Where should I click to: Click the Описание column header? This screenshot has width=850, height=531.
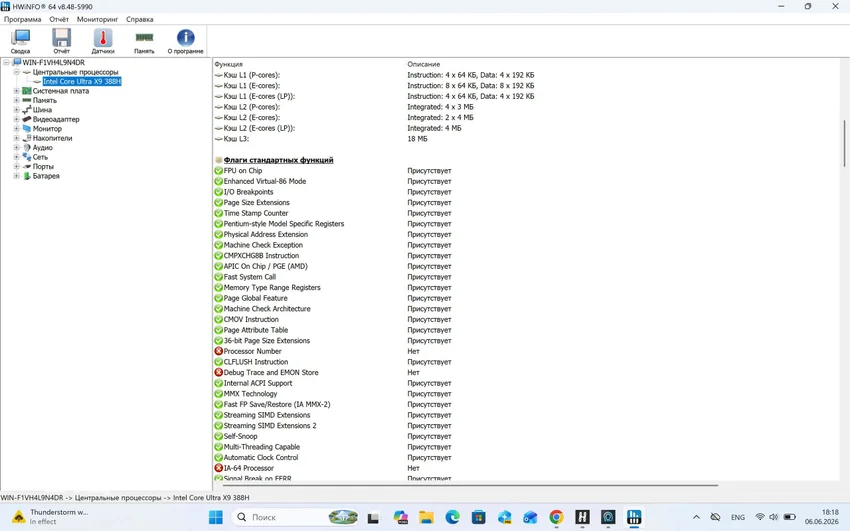423,64
